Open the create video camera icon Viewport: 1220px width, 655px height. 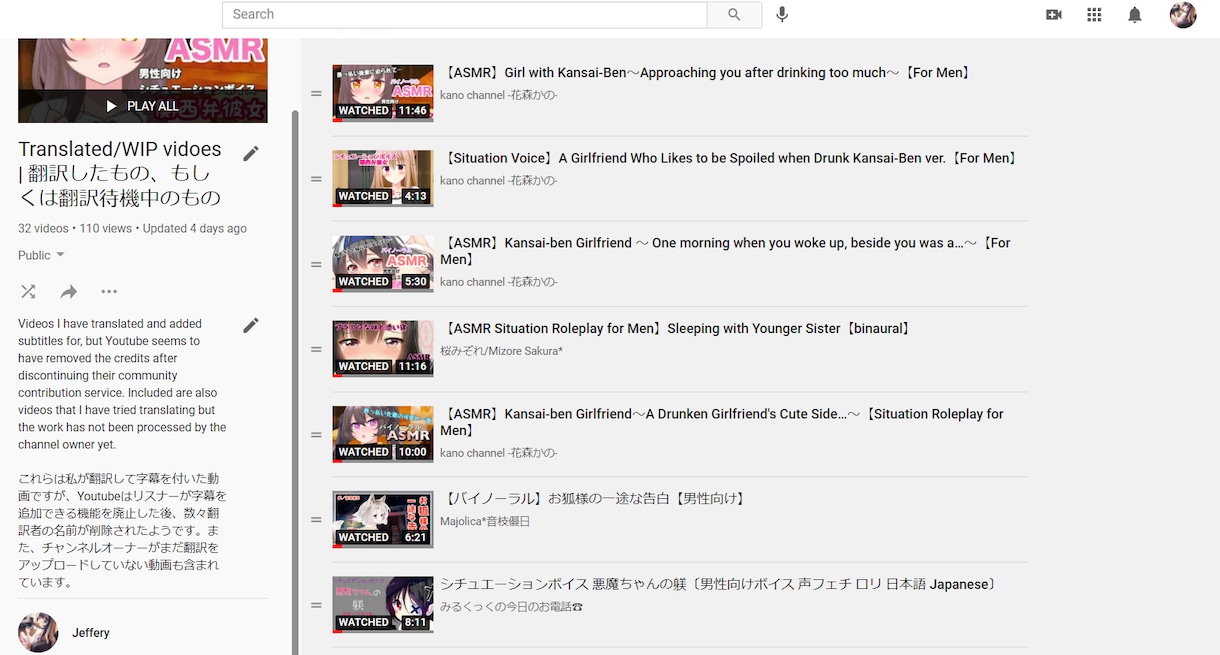tap(1053, 15)
